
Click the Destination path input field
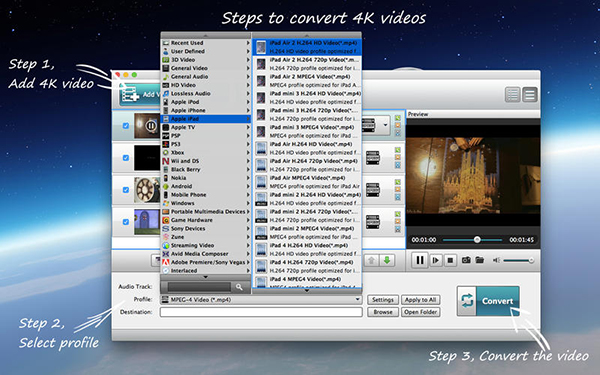point(261,312)
